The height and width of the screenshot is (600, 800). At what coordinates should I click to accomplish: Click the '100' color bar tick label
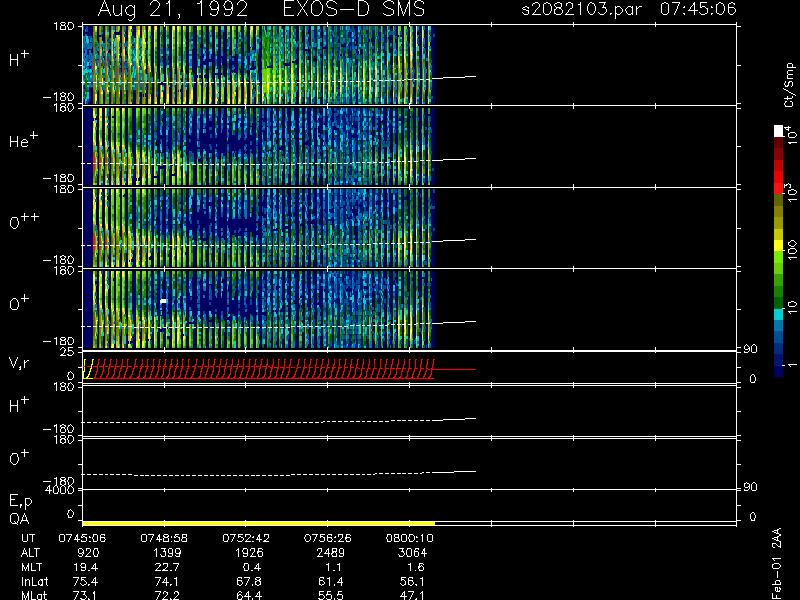(792, 249)
